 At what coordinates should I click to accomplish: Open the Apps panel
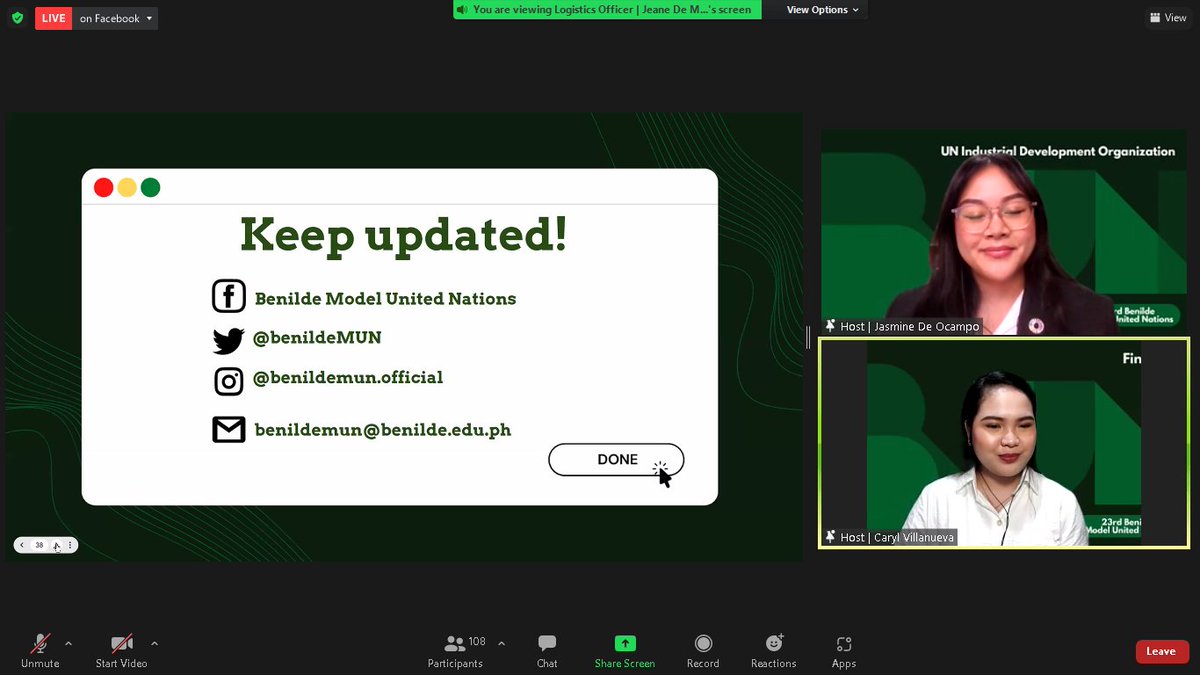click(x=844, y=651)
